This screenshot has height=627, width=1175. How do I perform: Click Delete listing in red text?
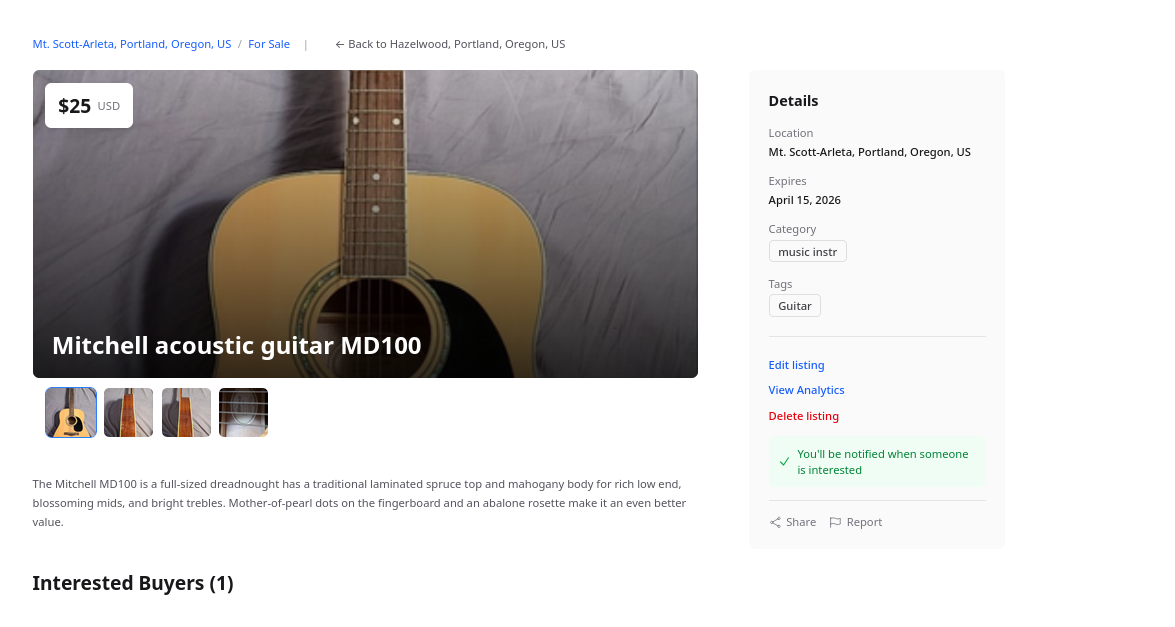coord(803,416)
